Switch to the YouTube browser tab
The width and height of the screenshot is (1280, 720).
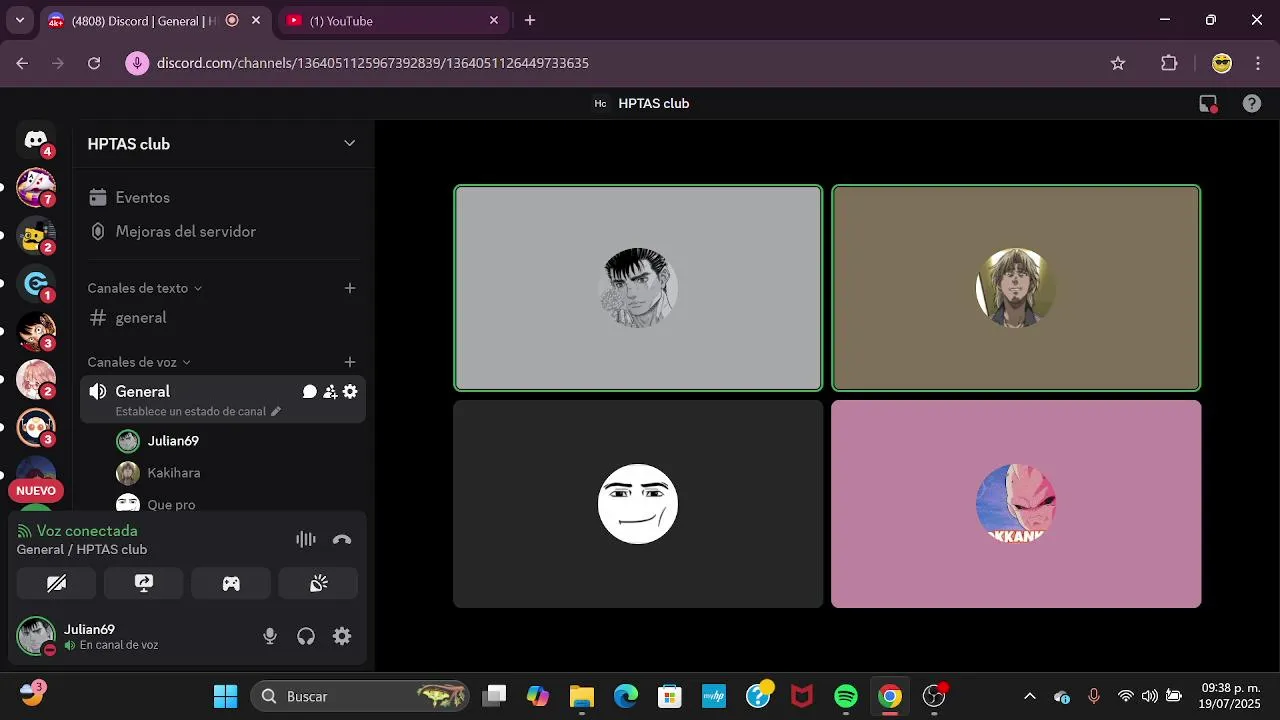392,20
